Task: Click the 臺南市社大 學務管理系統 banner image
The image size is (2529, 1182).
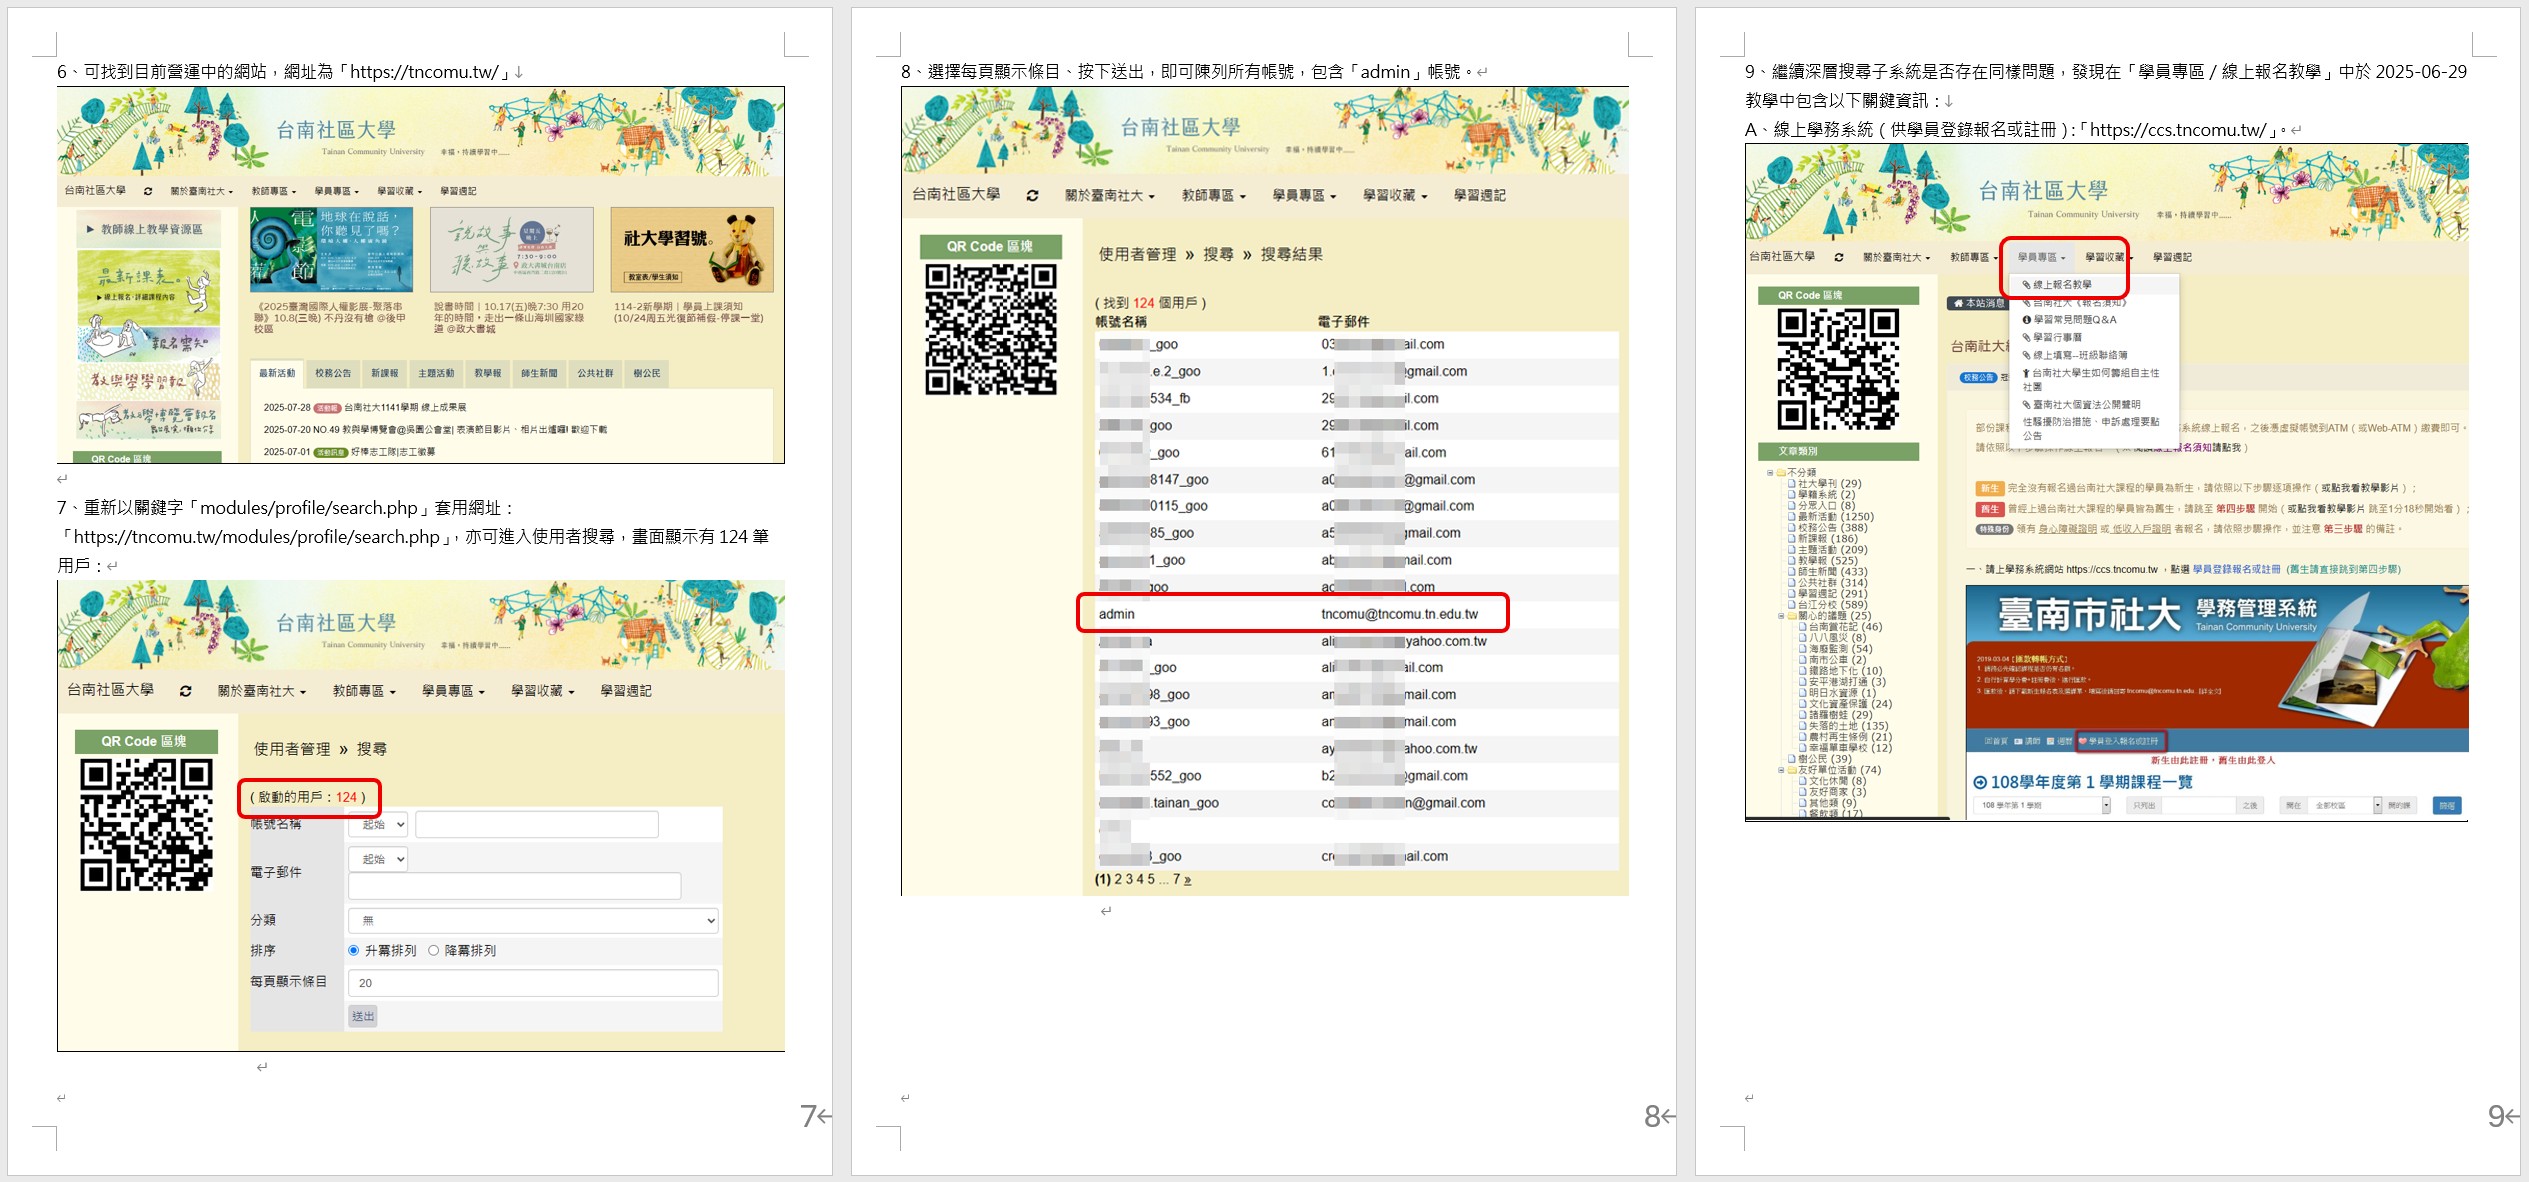Action: (x=2217, y=658)
